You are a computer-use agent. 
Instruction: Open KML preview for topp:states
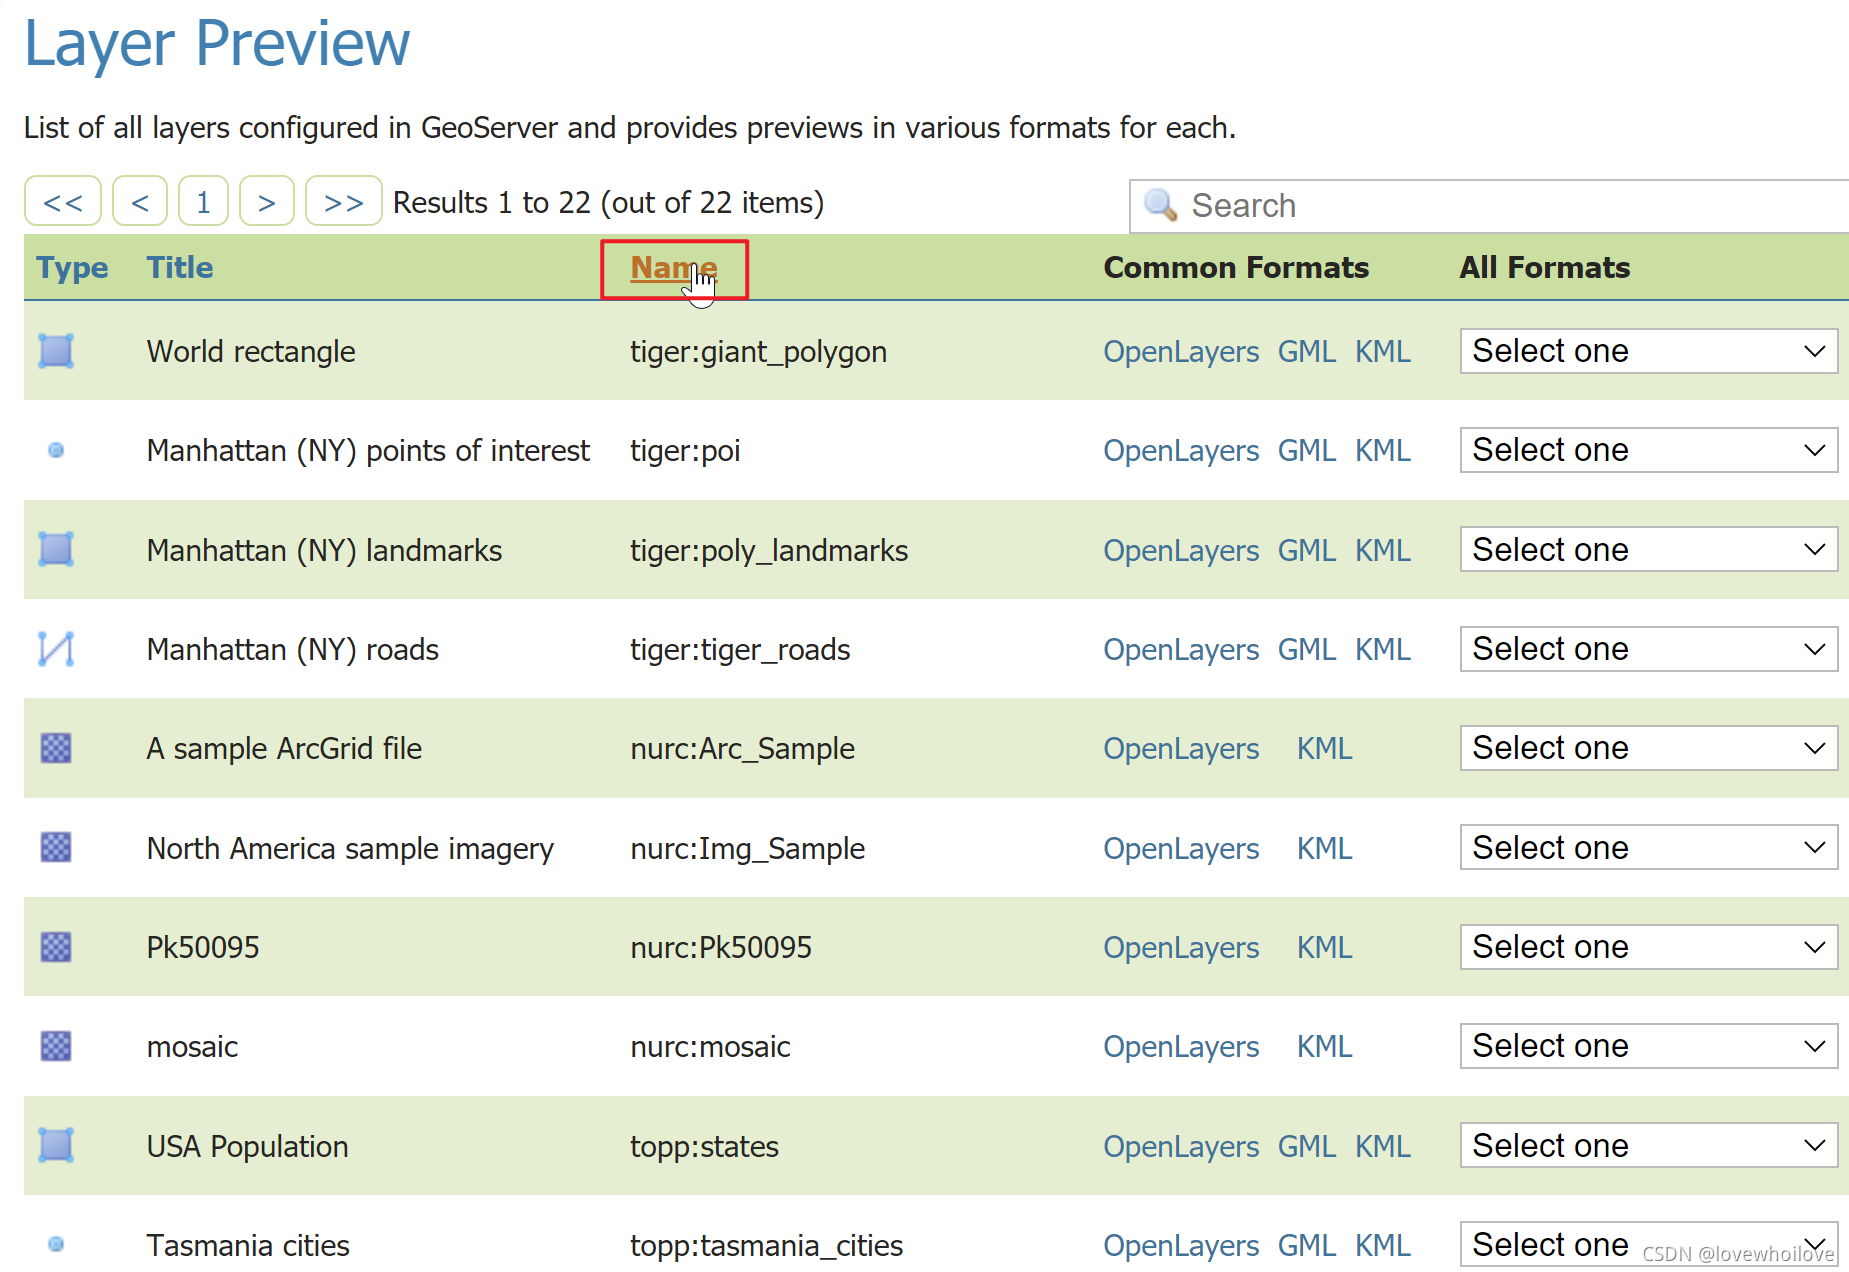point(1383,1146)
